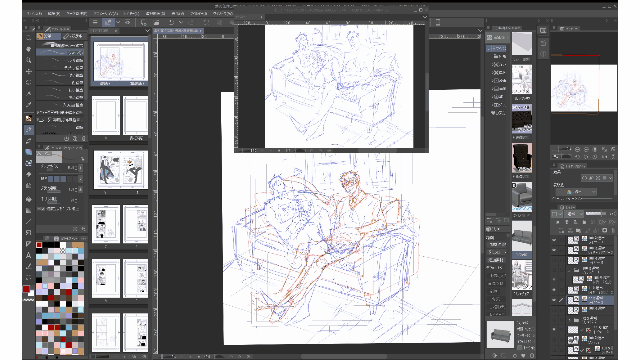Select the dotted Selection area tool
The image size is (640, 360).
pos(29,82)
